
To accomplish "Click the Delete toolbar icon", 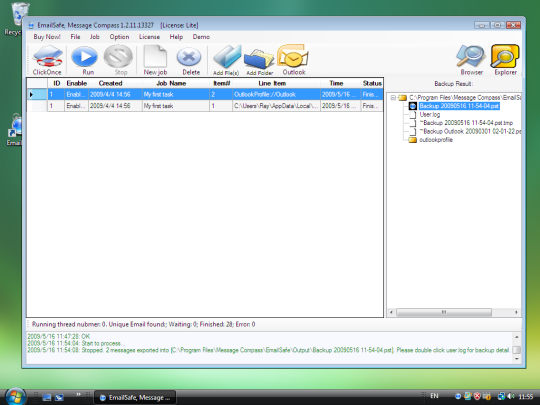I will 189,57.
